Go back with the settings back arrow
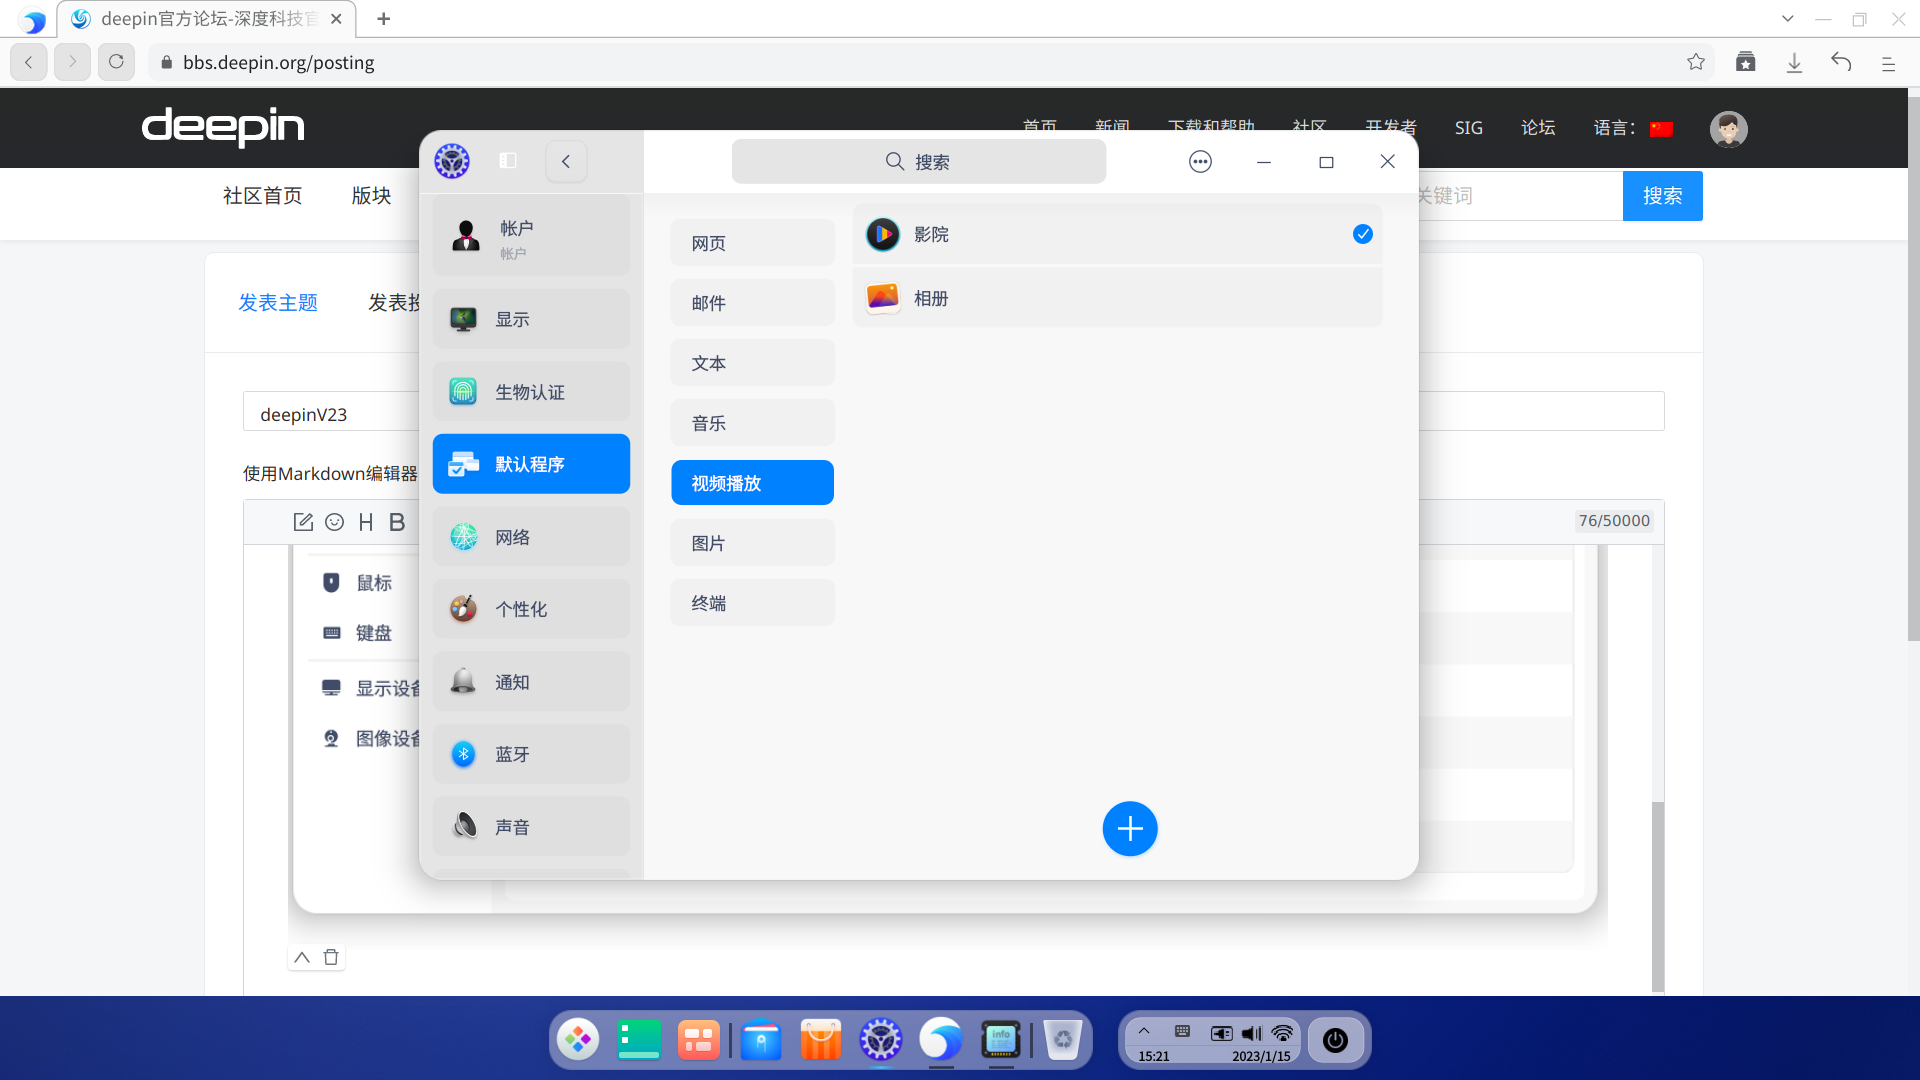Viewport: 1920px width, 1080px height. [x=566, y=161]
